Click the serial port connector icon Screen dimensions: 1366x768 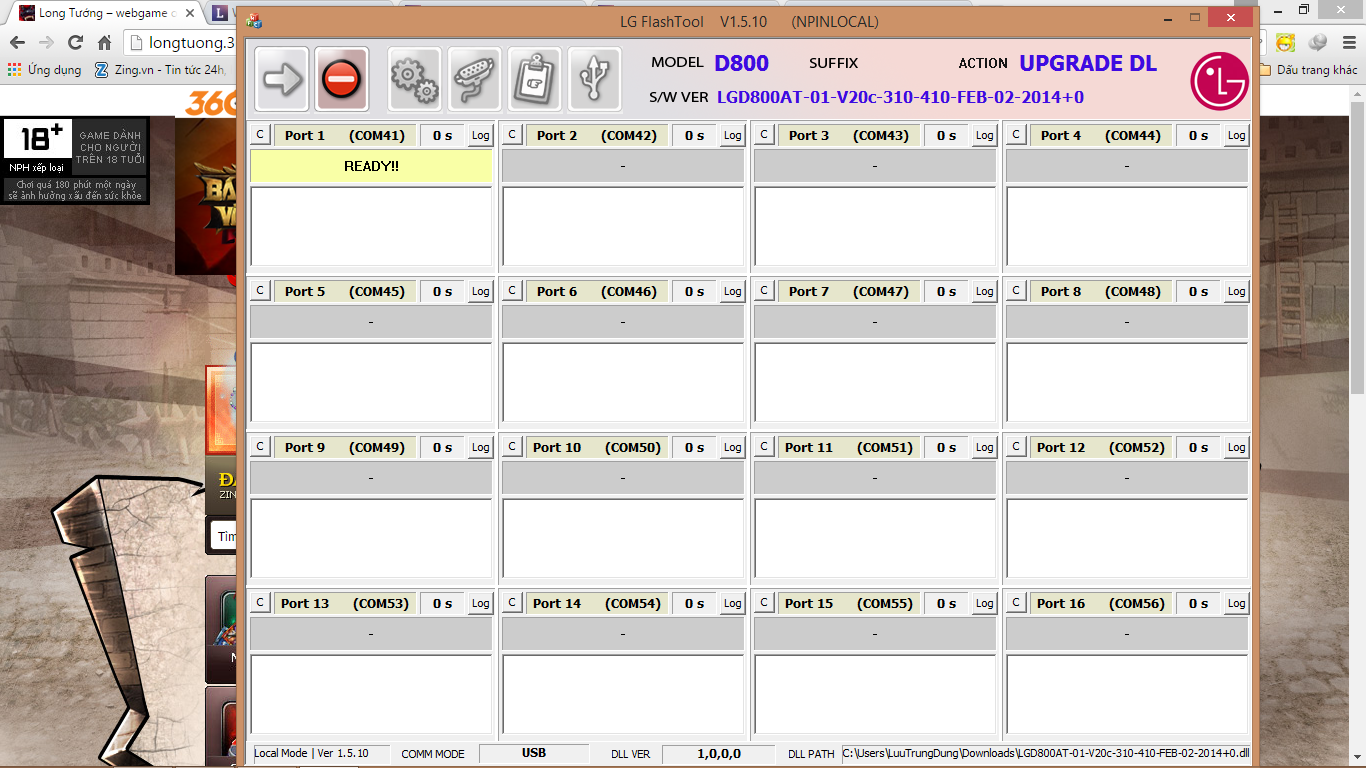(474, 79)
